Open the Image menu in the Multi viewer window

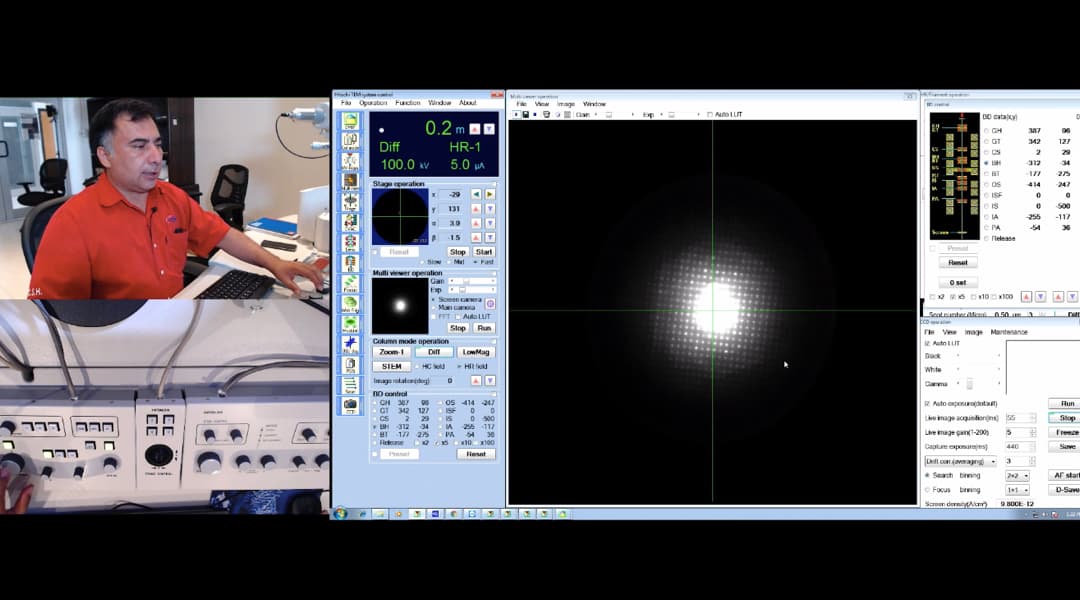point(565,105)
